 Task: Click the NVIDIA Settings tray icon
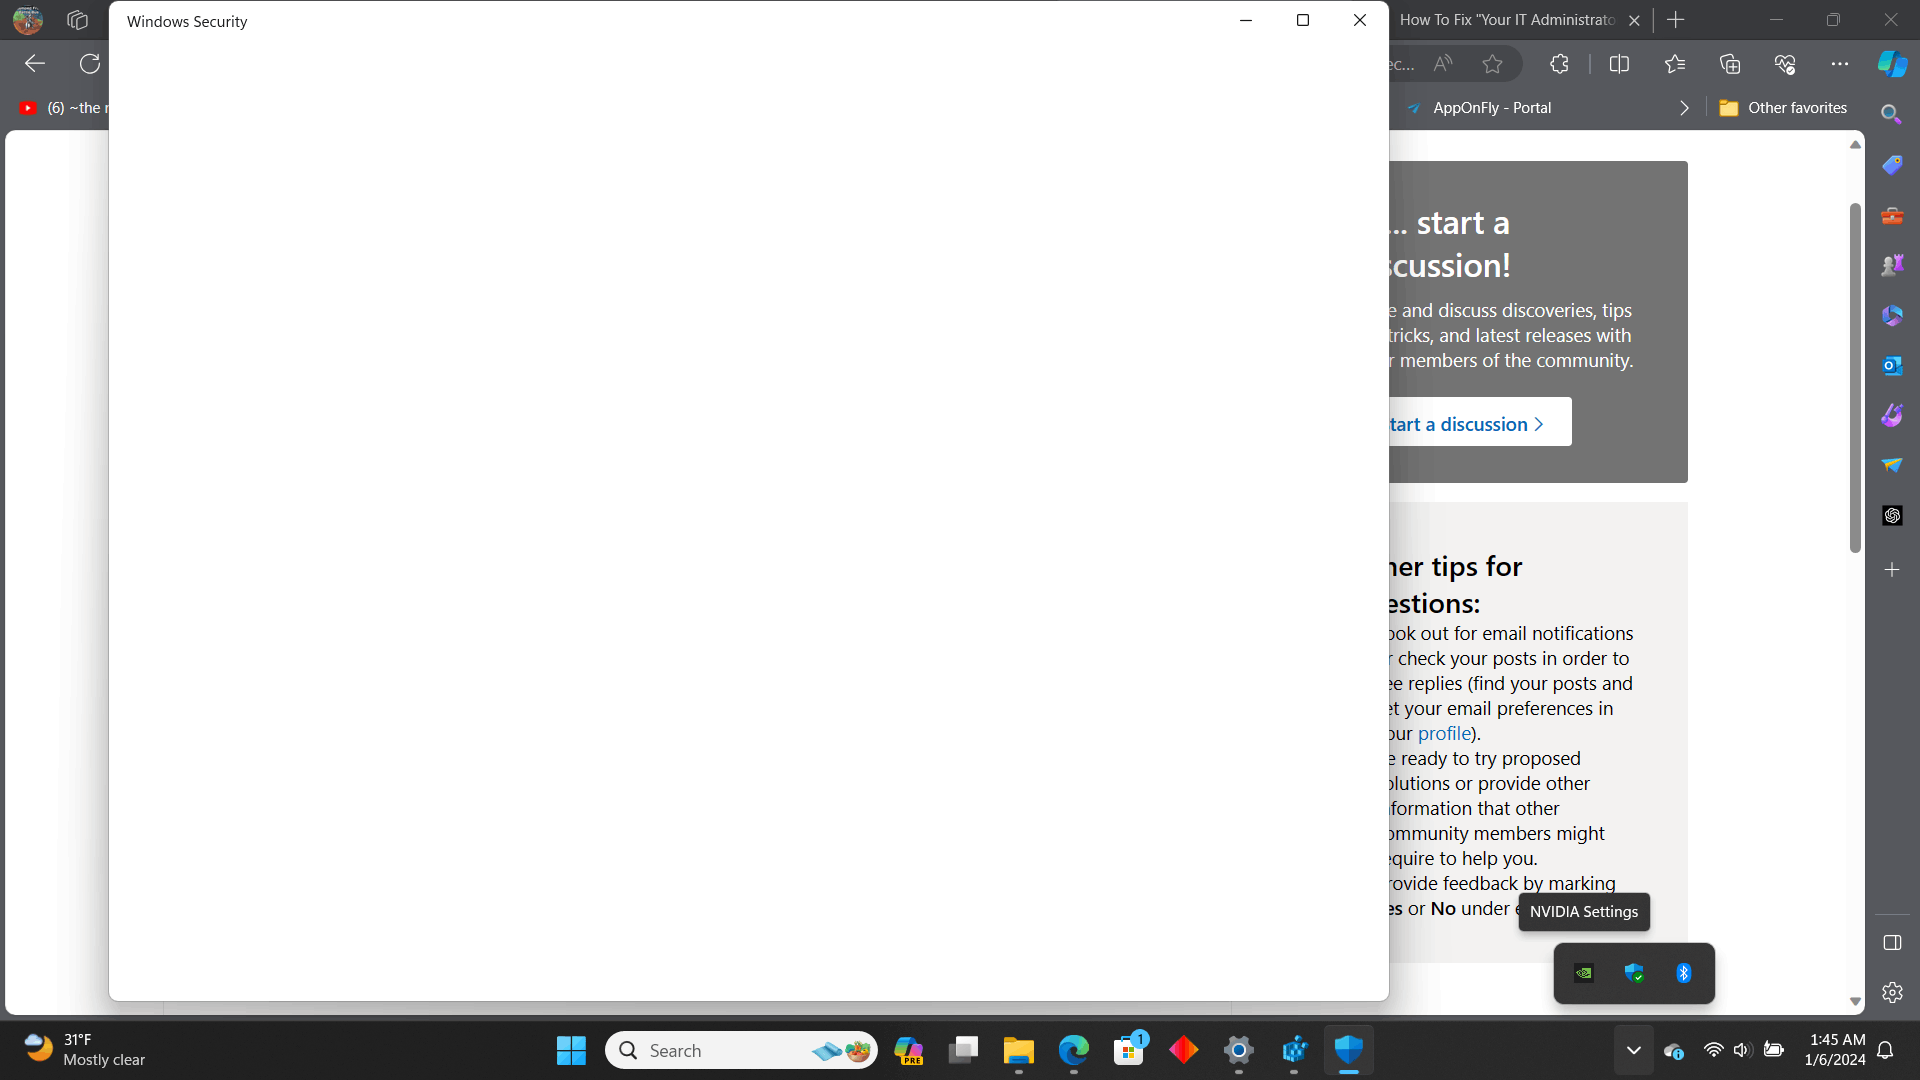[1584, 973]
